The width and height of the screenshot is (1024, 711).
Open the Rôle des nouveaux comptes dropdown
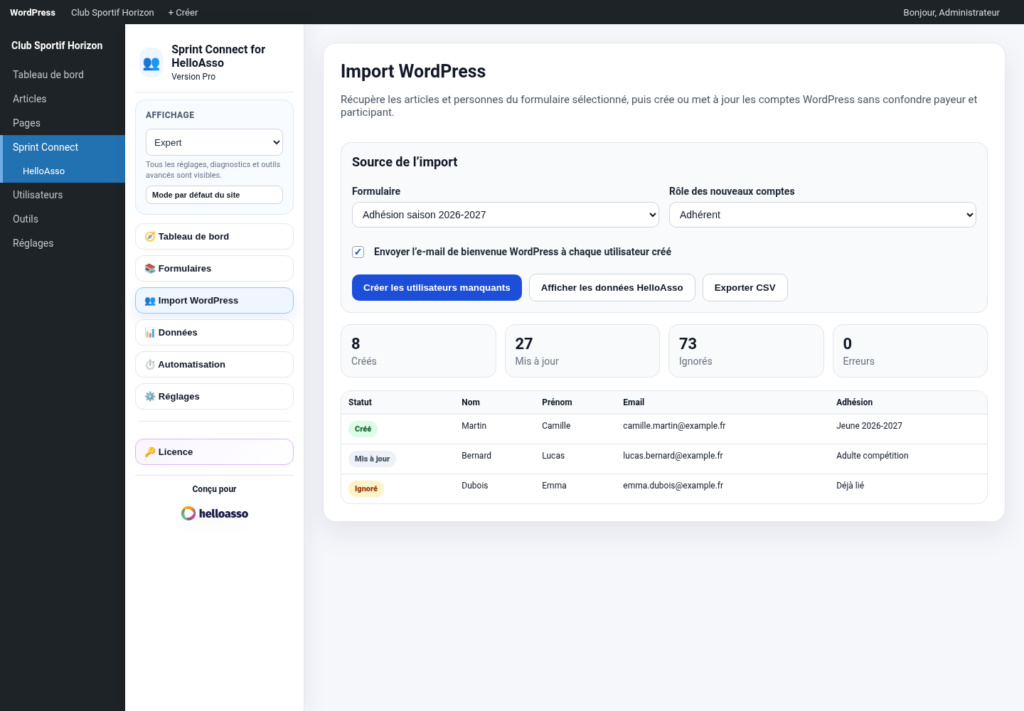(x=822, y=215)
